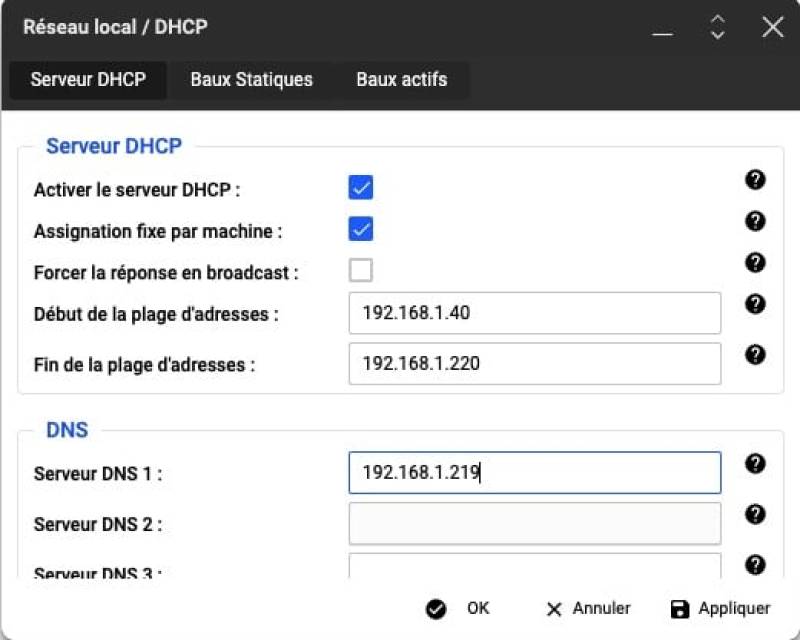800x640 pixels.
Task: Expand window using the up-down chevron icon
Action: click(717, 27)
